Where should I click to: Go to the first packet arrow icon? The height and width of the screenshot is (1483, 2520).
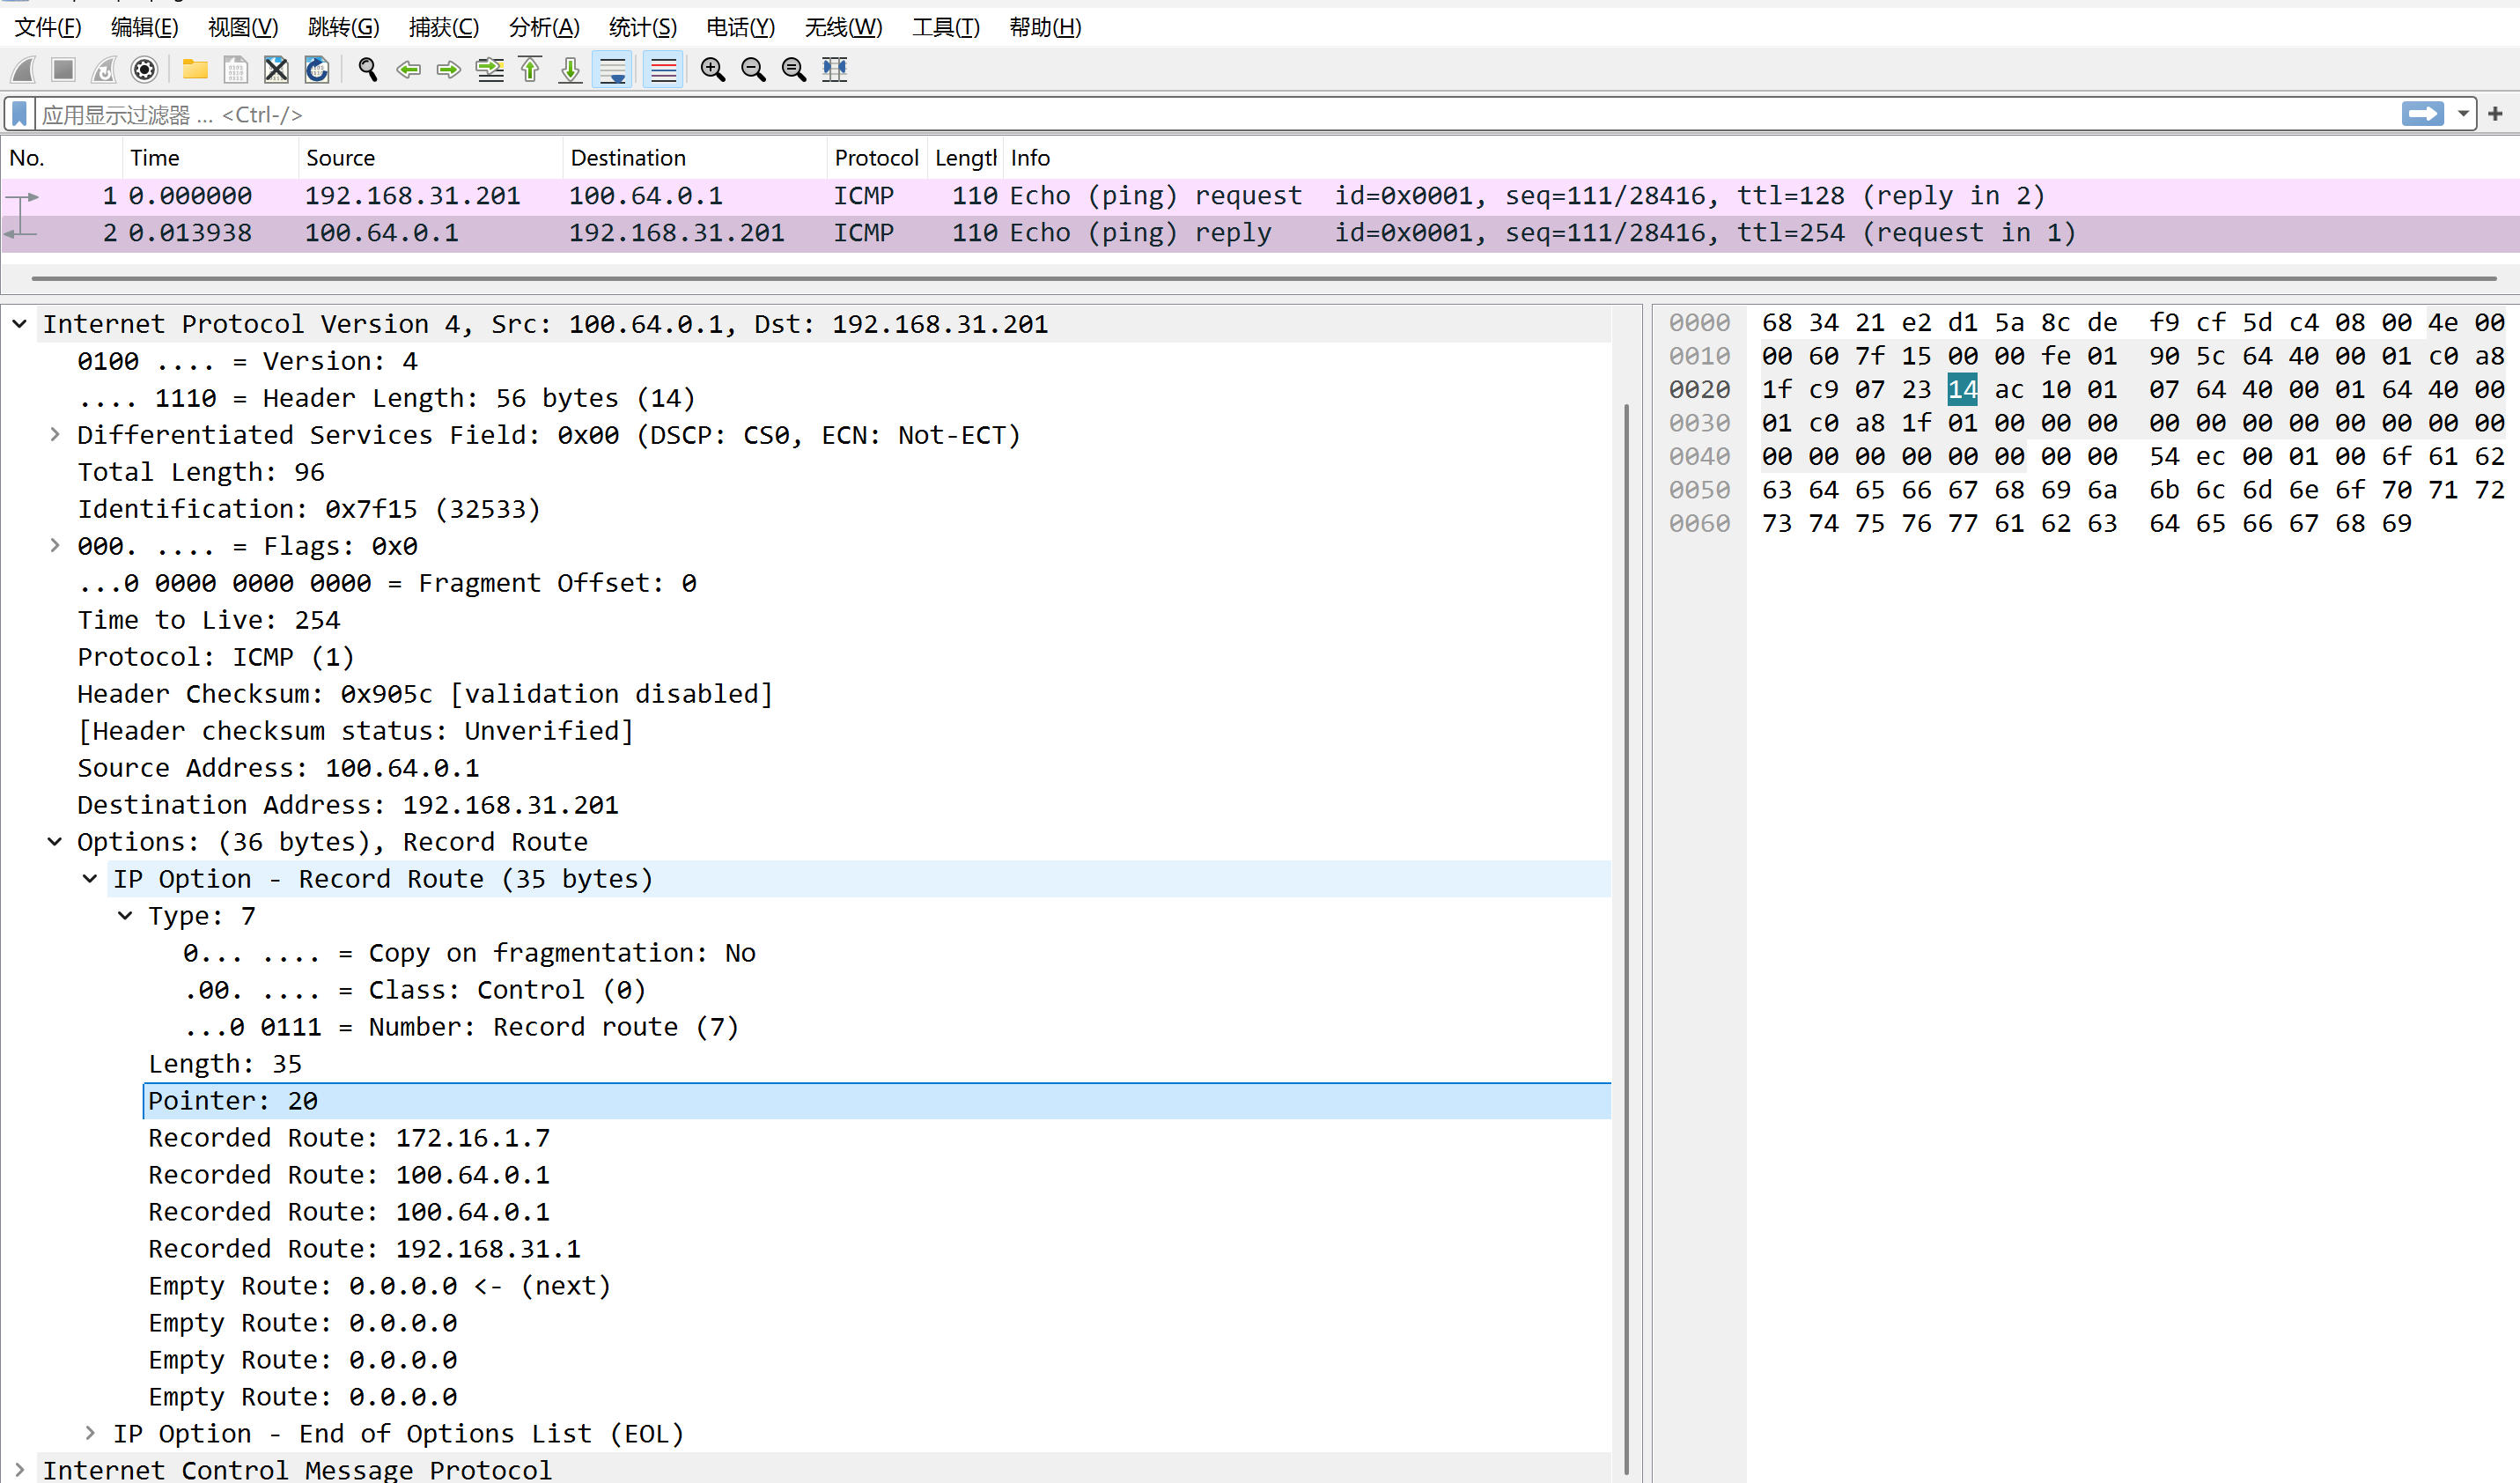point(530,69)
